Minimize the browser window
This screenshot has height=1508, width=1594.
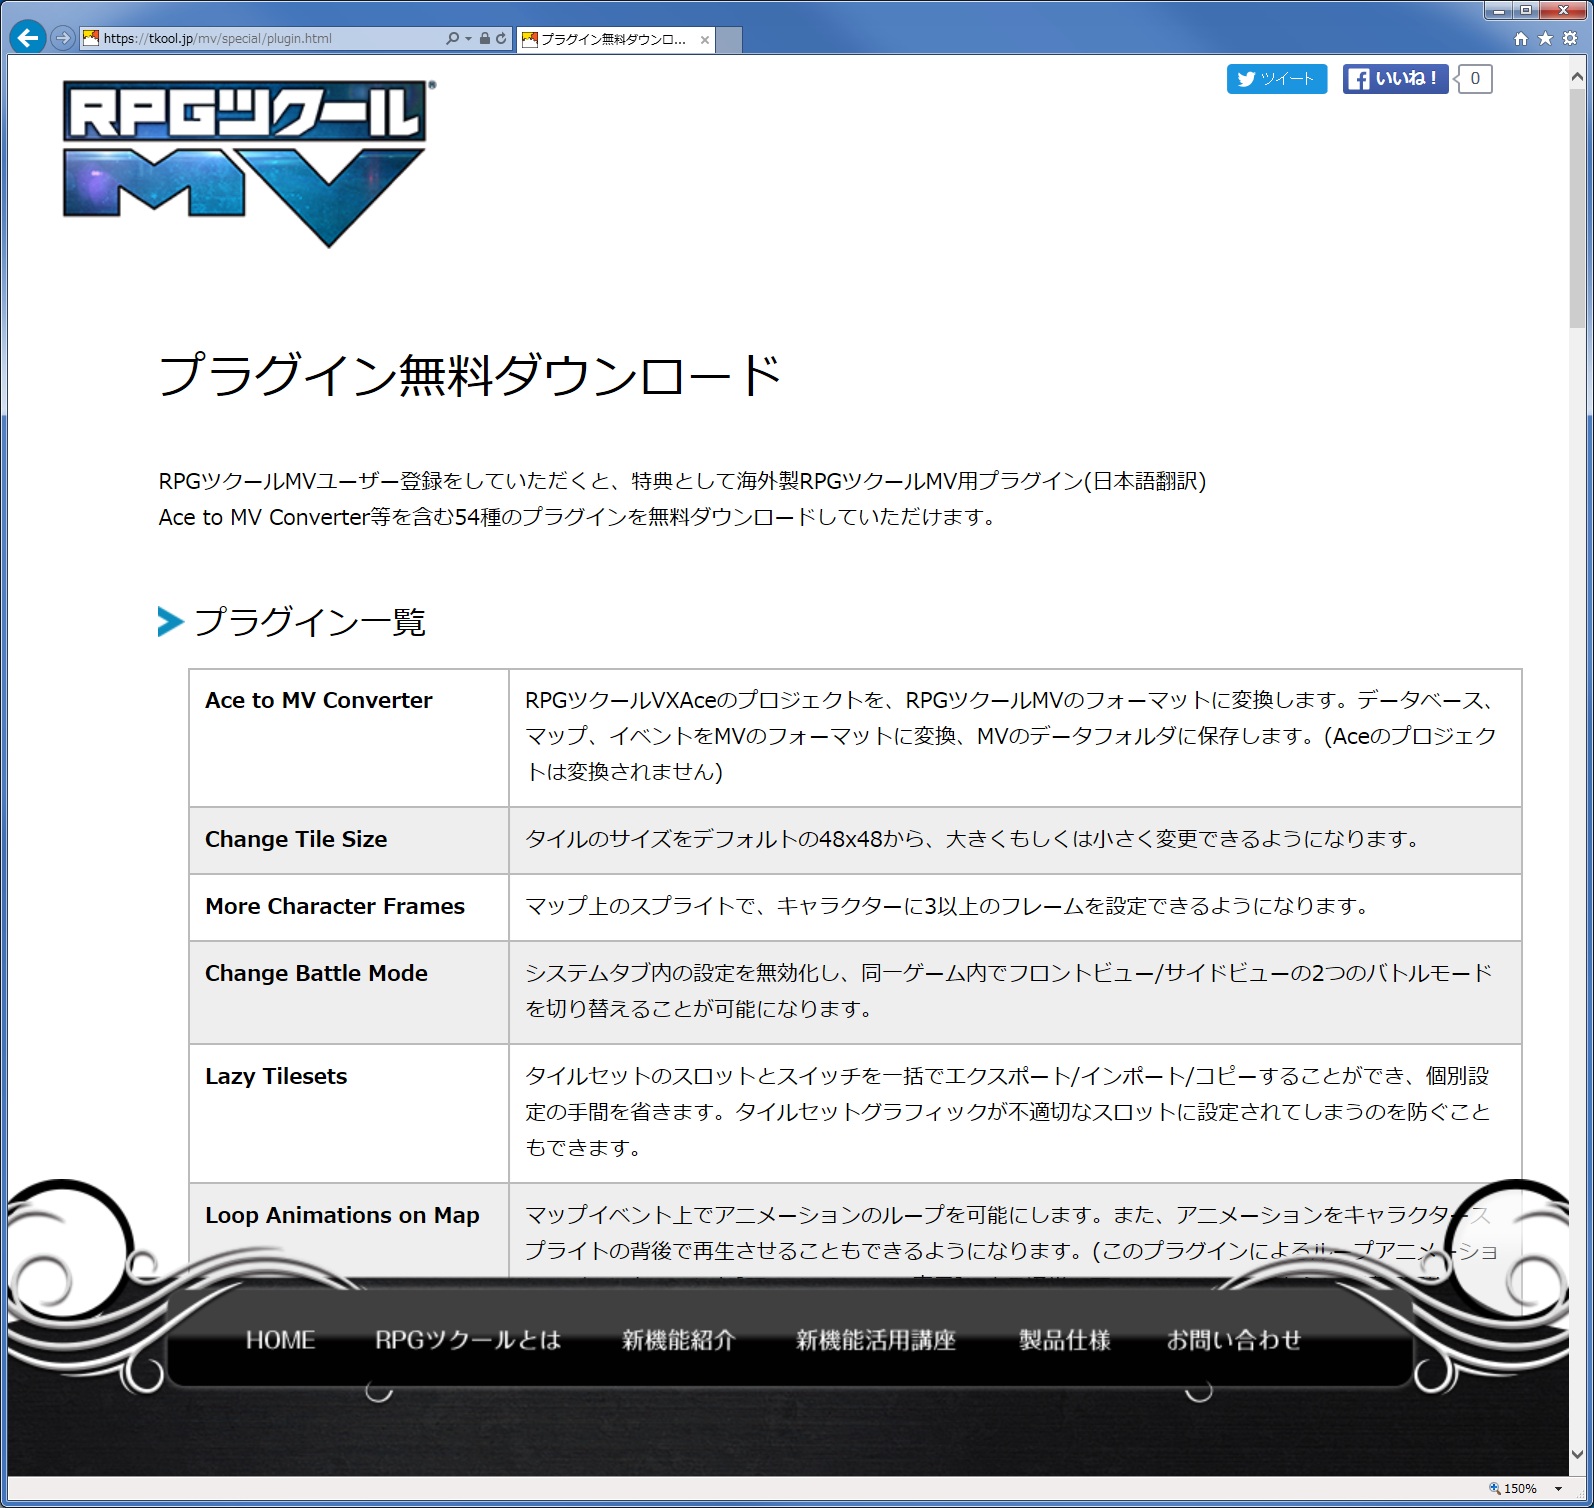[1498, 11]
